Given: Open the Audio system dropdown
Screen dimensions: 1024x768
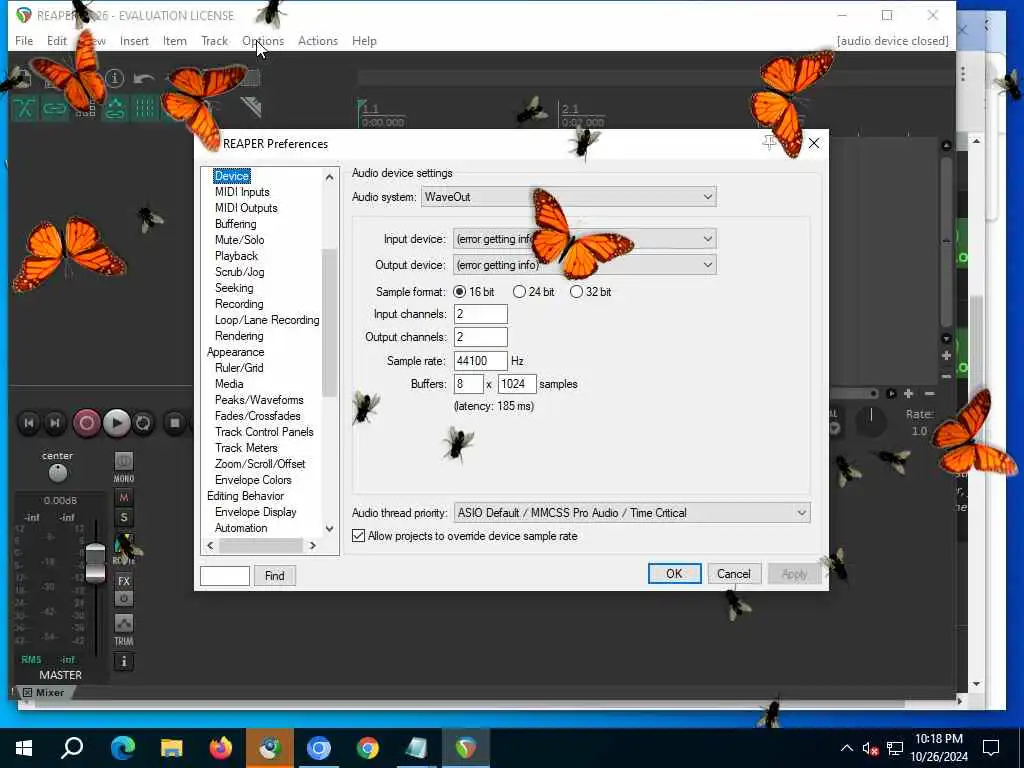Looking at the screenshot, I should 568,197.
